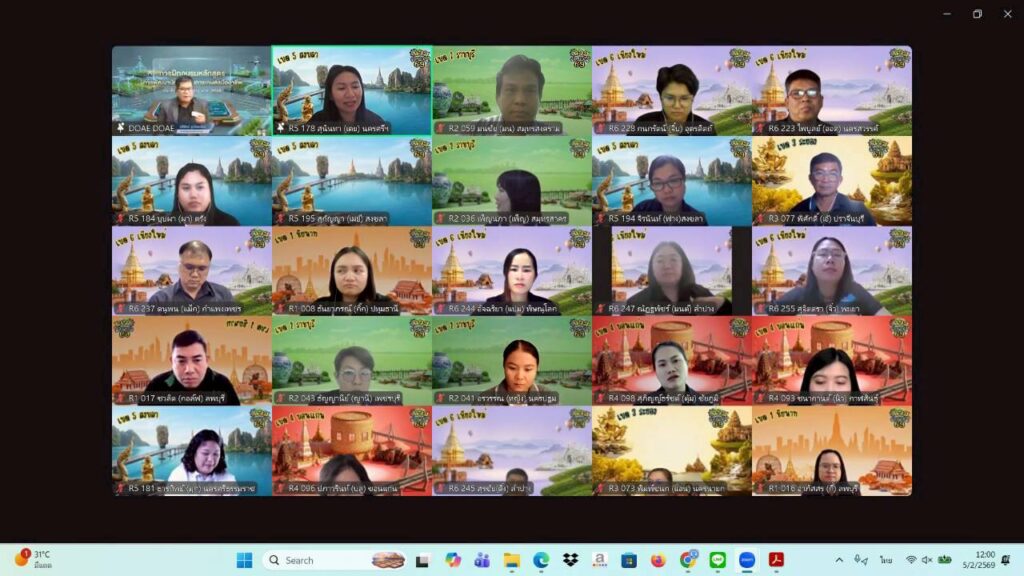The height and width of the screenshot is (576, 1024).
Task: Open Microsoft Teams taskbar icon
Action: pyautogui.click(x=482, y=560)
